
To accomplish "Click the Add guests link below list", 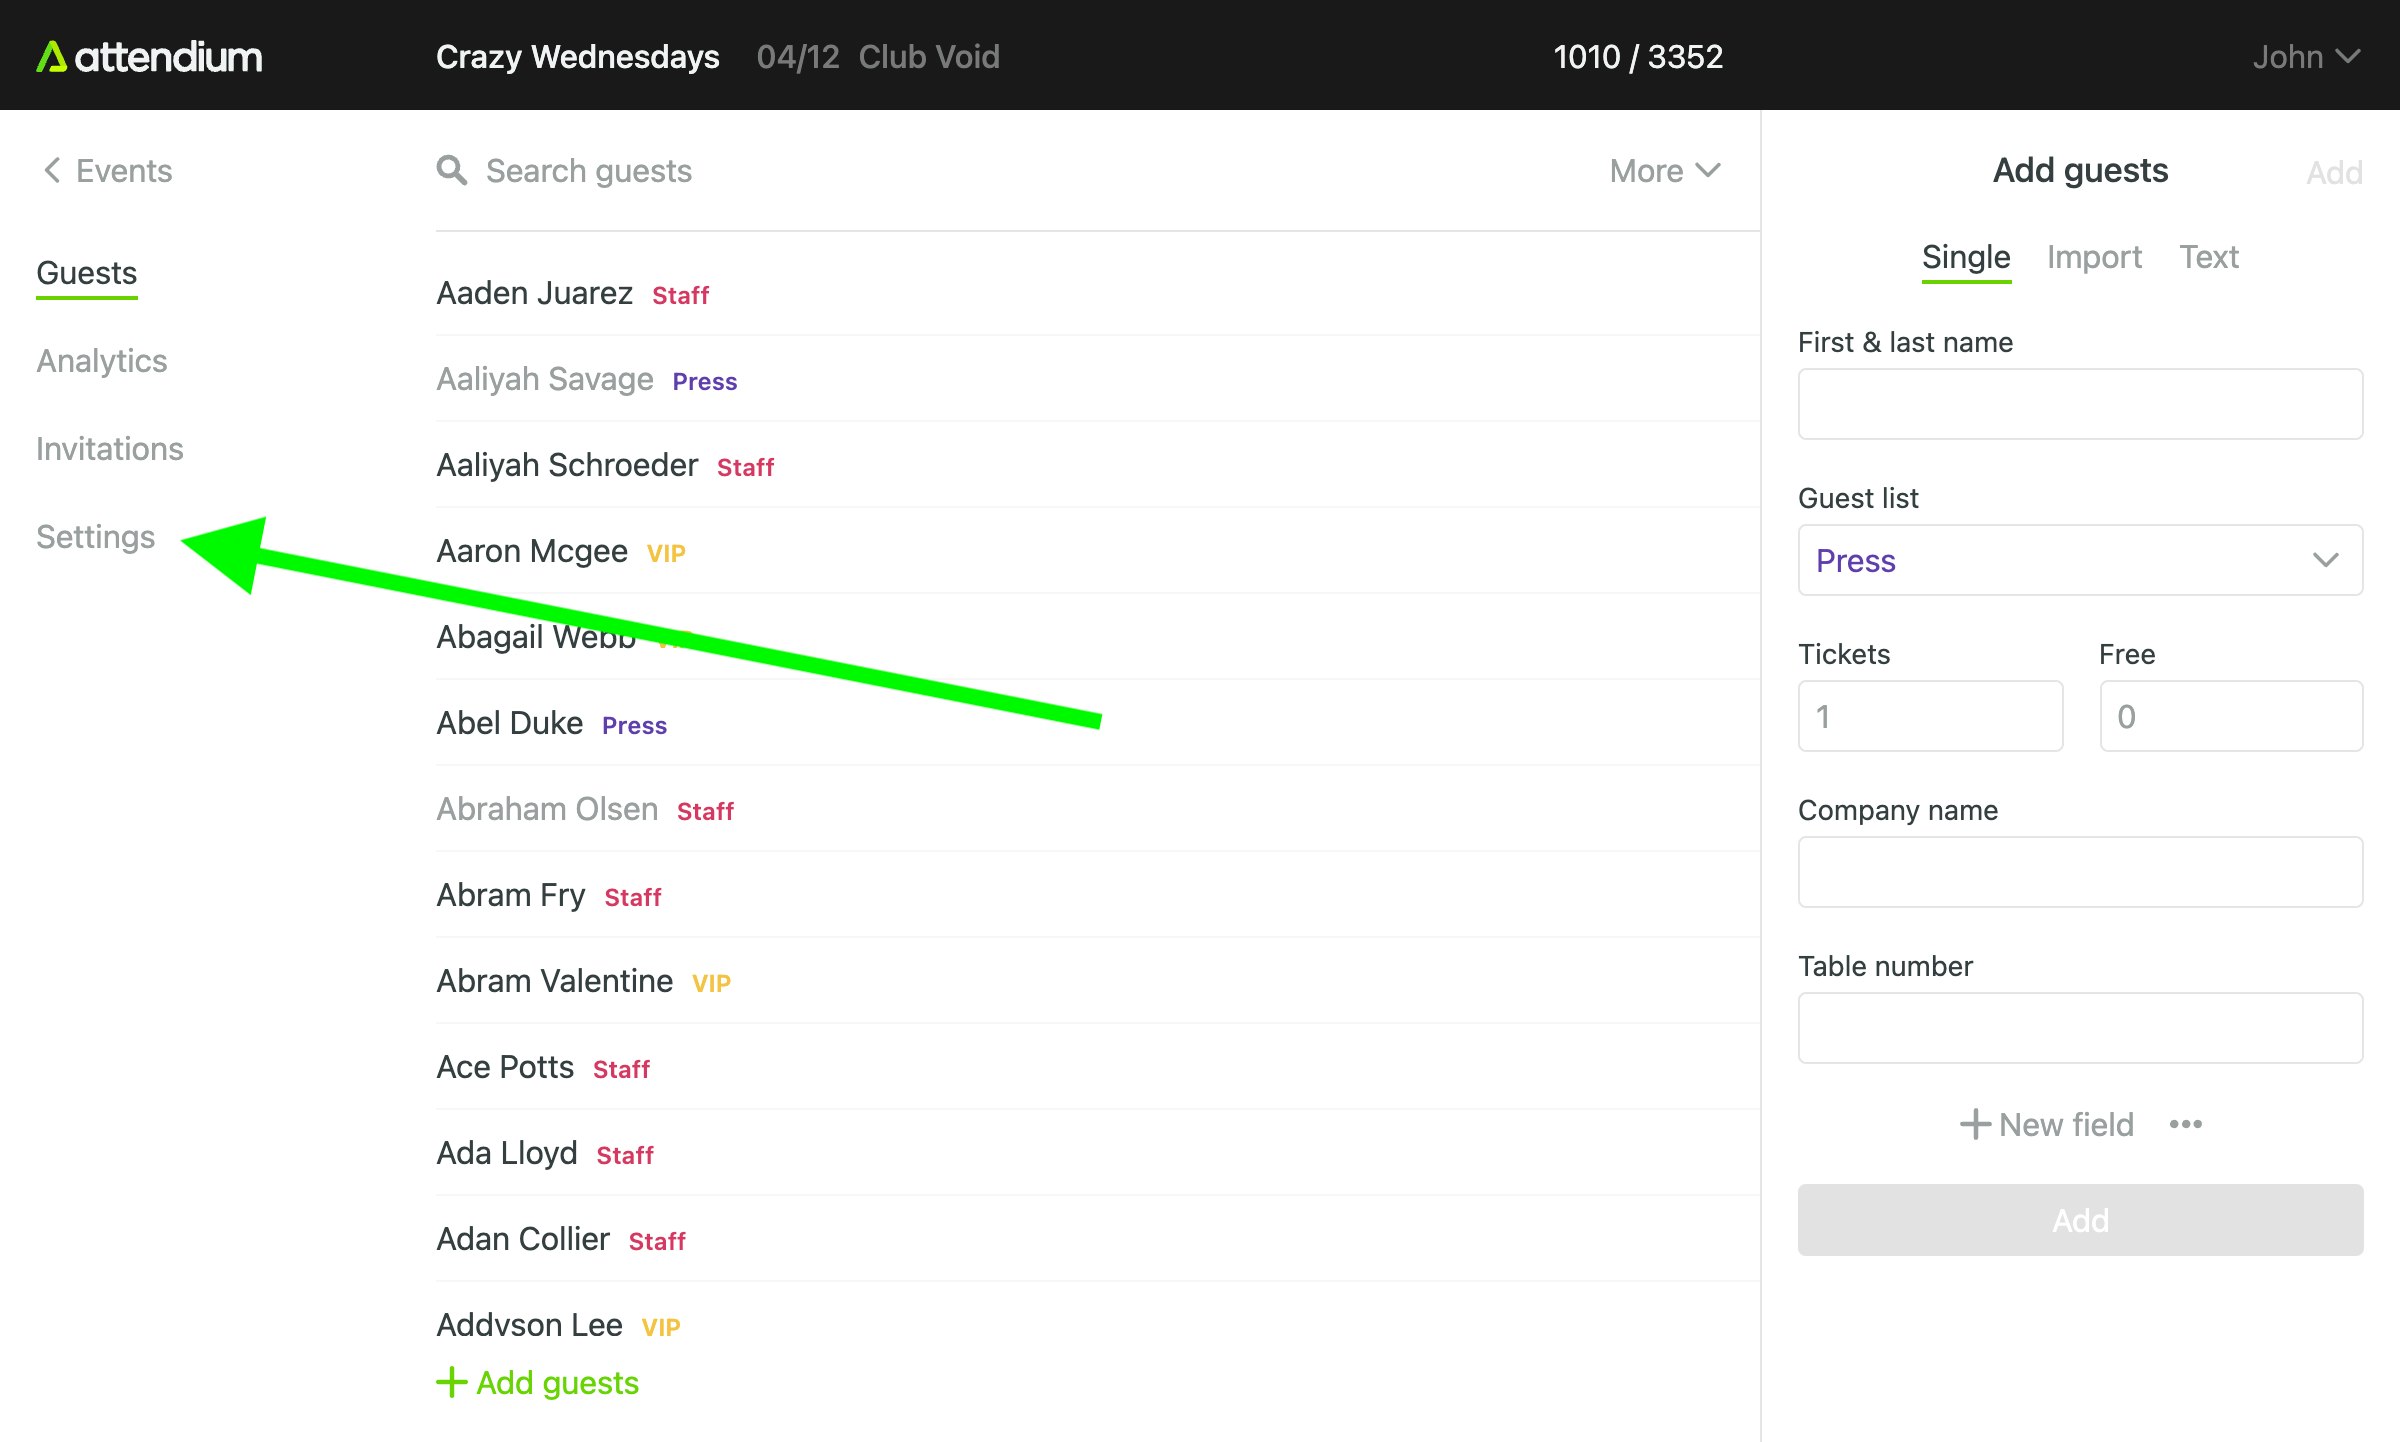I will point(557,1382).
